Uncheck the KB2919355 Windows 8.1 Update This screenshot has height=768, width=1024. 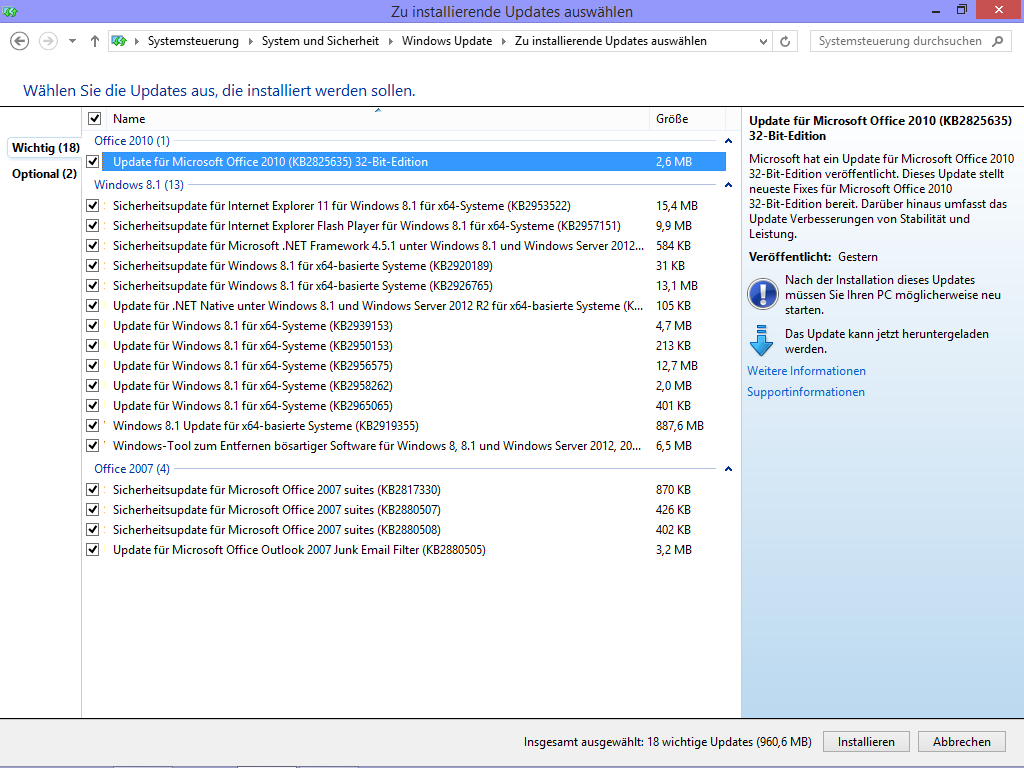coord(93,426)
